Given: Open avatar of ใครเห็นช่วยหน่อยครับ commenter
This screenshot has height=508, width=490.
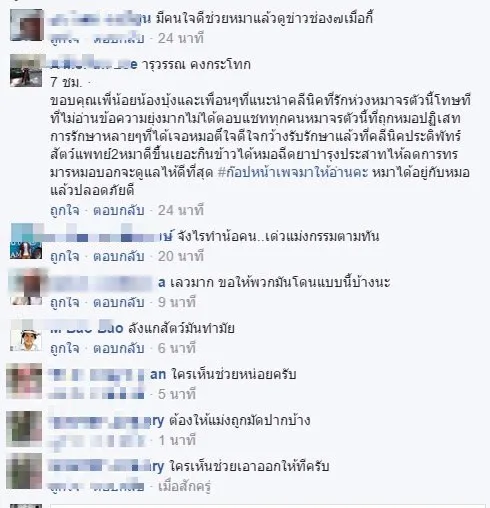Looking at the screenshot, I should click(x=24, y=382).
